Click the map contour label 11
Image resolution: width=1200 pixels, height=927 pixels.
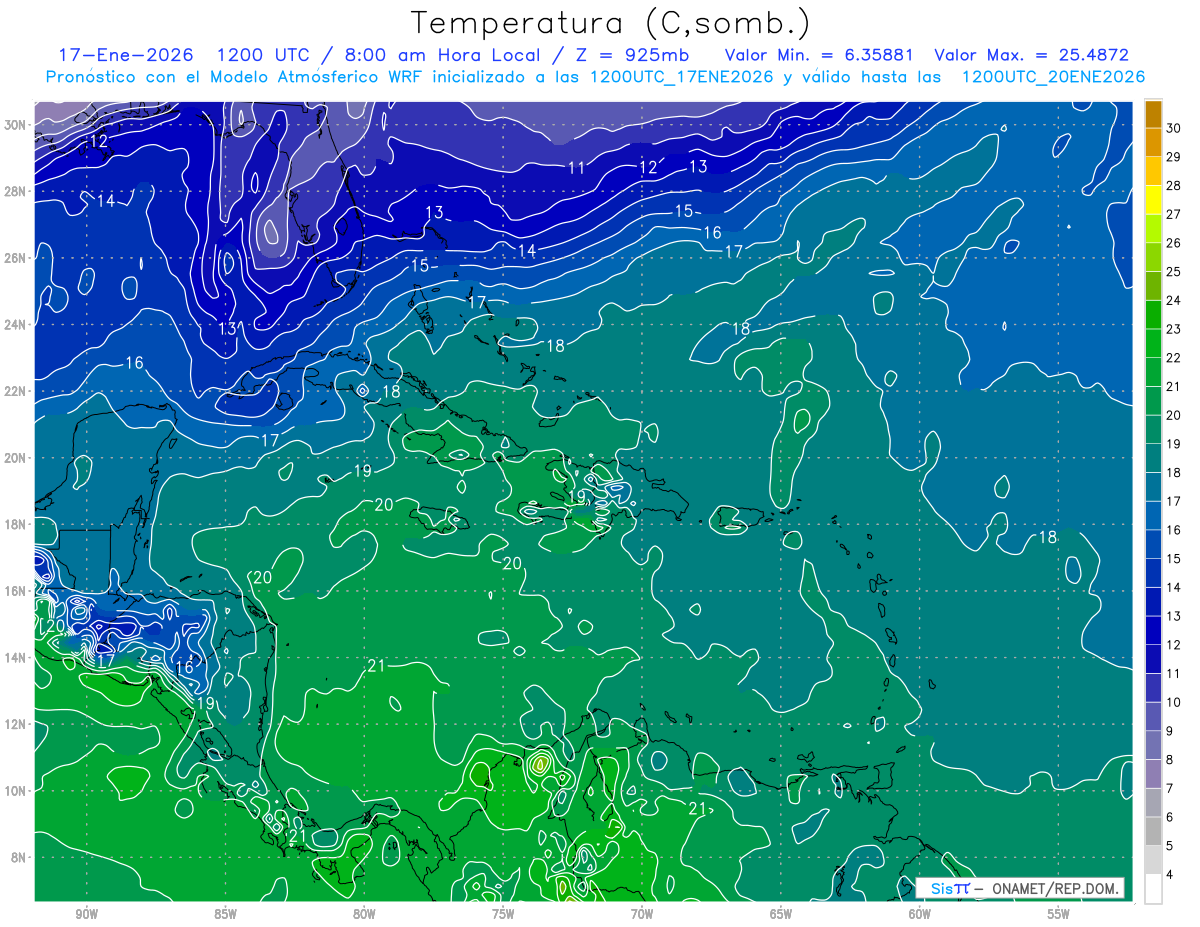tap(577, 168)
